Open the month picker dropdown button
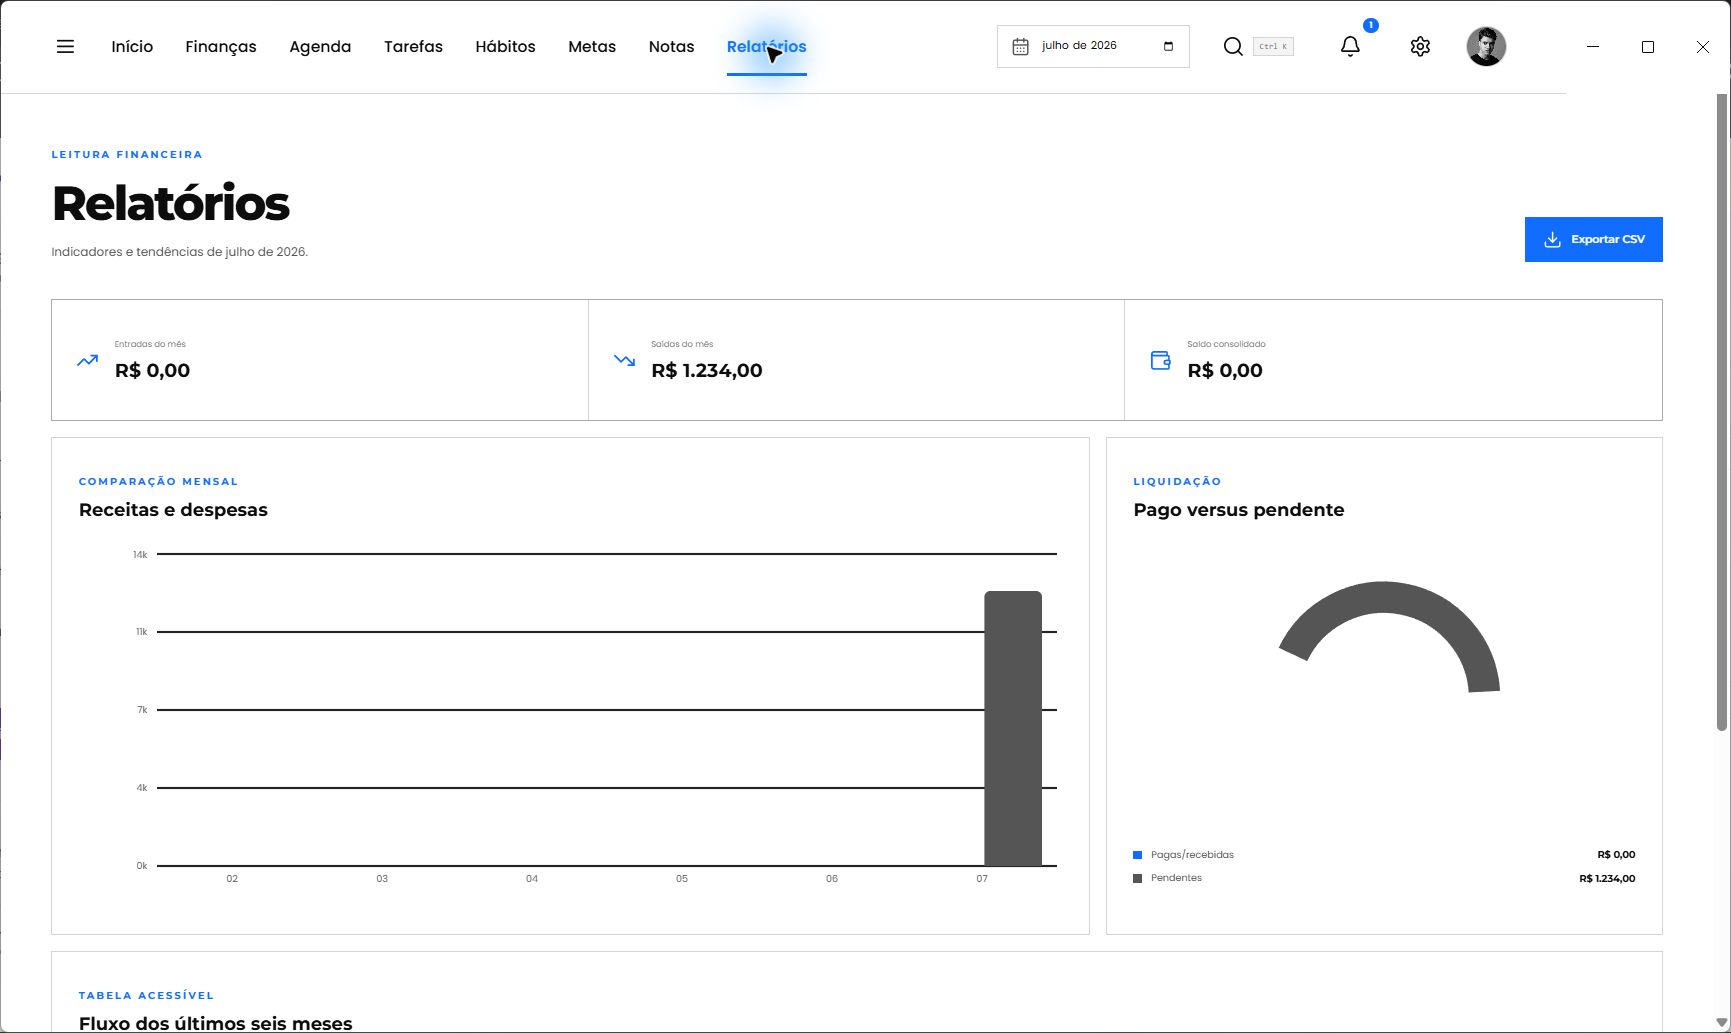 [x=1168, y=46]
